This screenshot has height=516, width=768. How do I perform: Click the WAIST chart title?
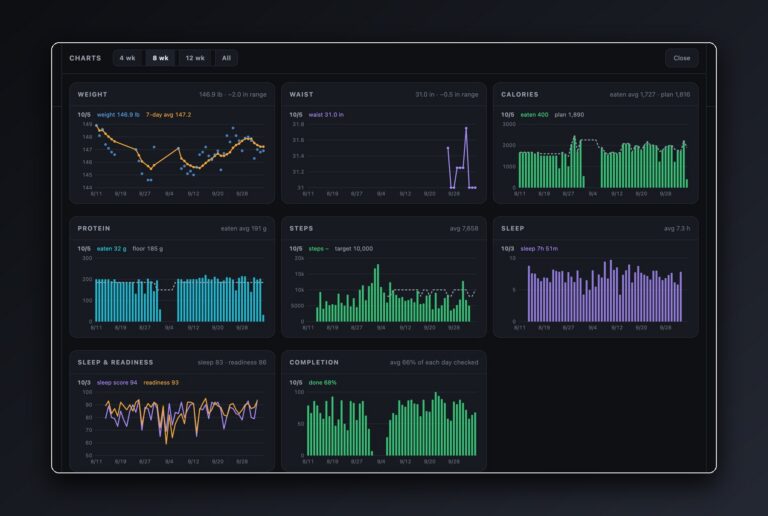(x=301, y=94)
